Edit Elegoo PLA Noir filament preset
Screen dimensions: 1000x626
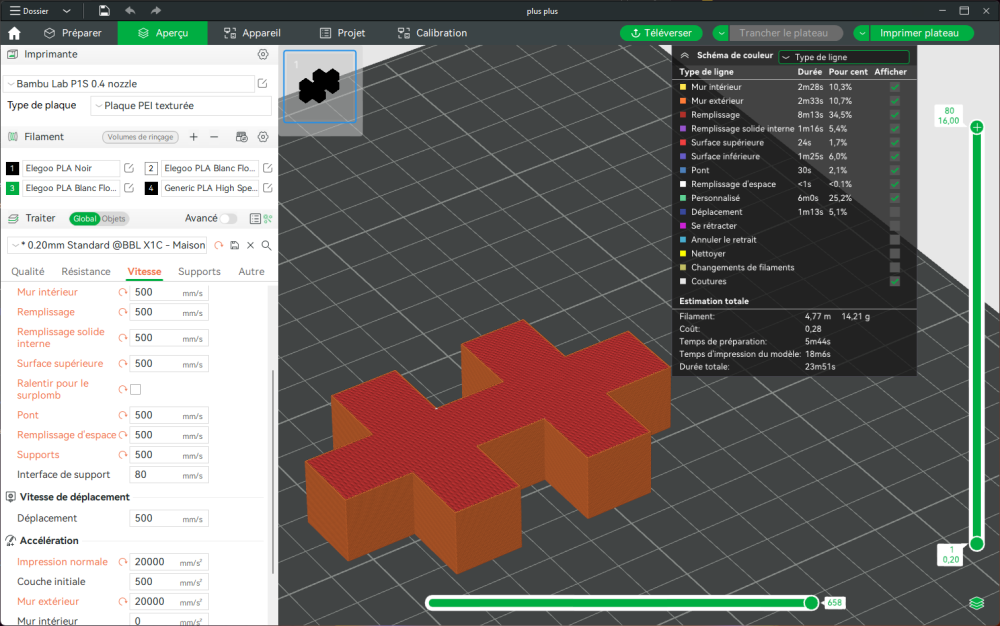tap(129, 168)
